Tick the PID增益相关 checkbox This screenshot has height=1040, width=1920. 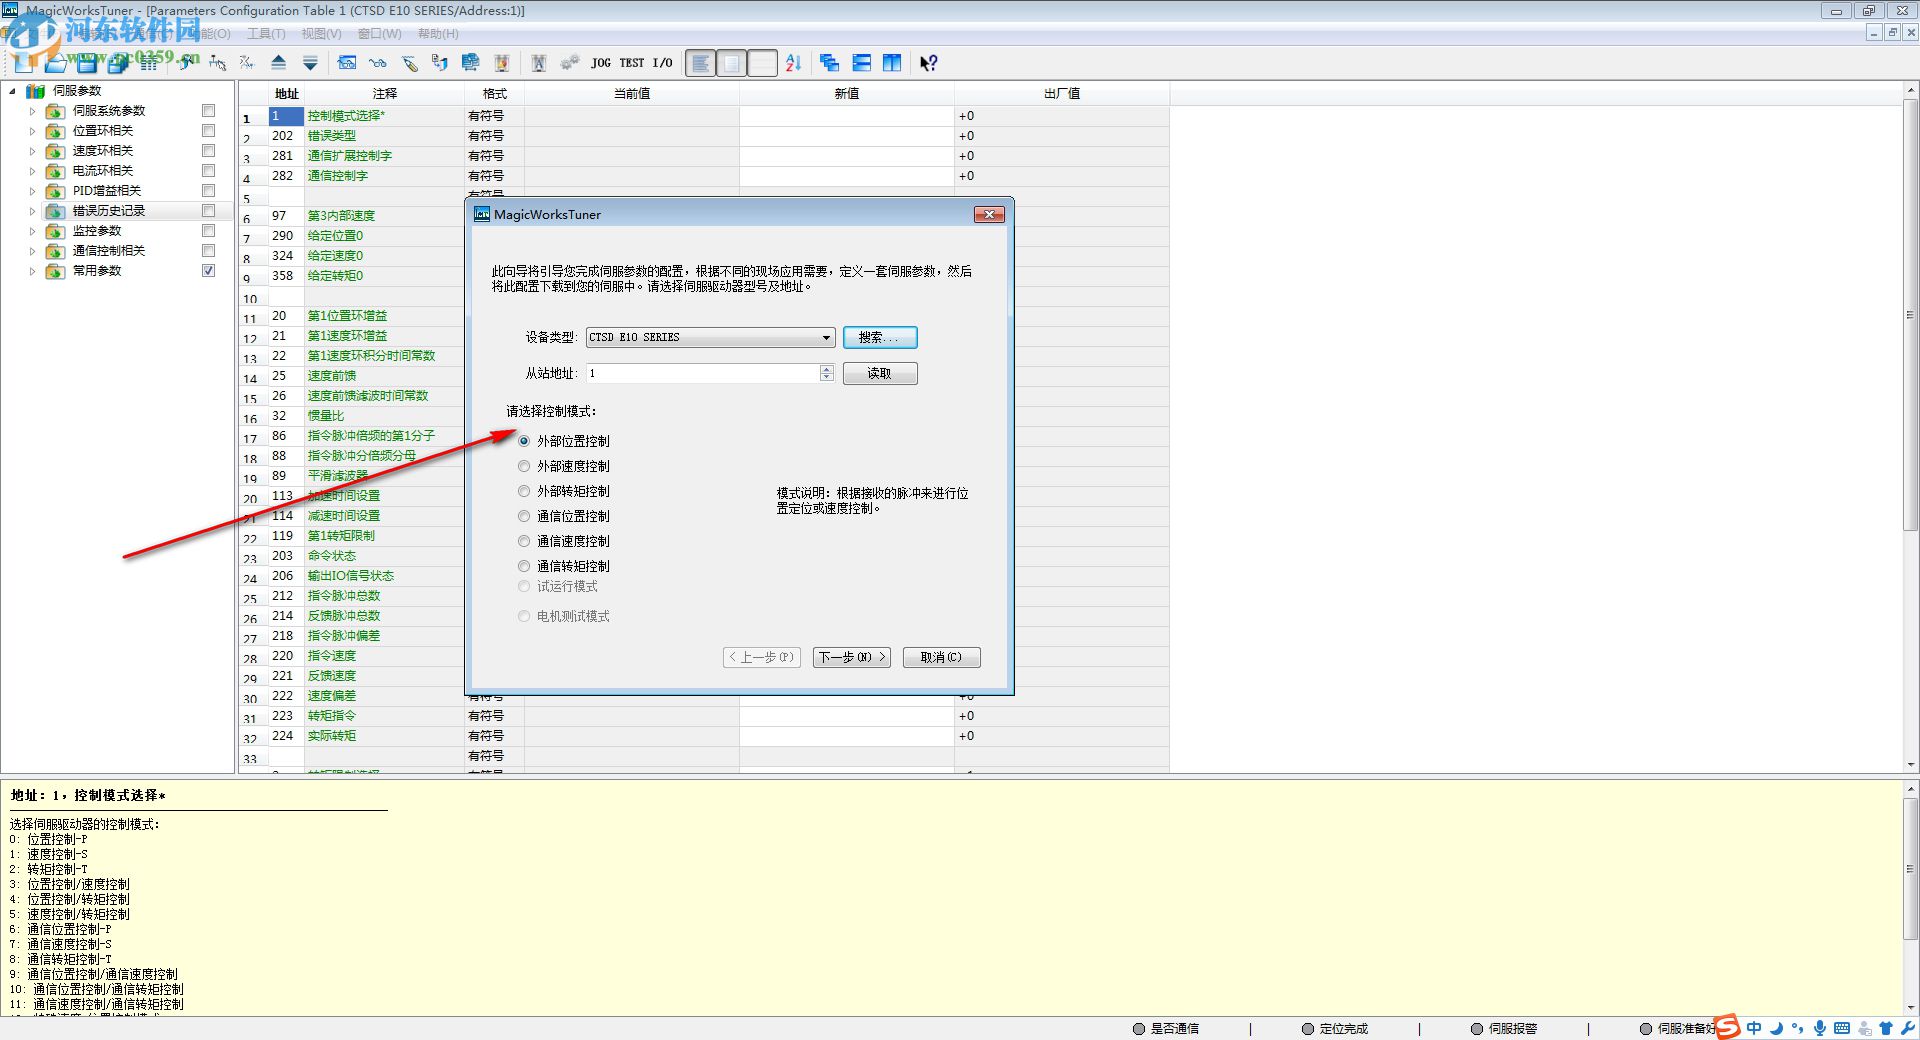208,191
